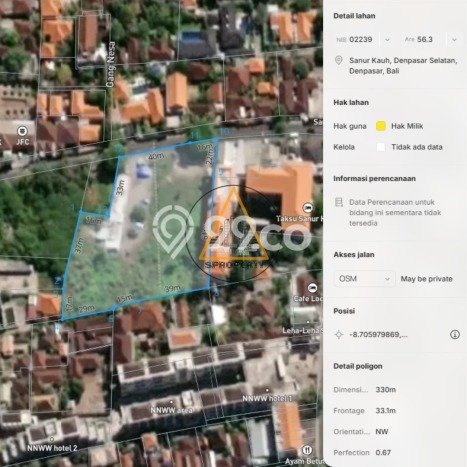Click the Detail poligon heading
The height and width of the screenshot is (467, 467).
[x=358, y=366]
